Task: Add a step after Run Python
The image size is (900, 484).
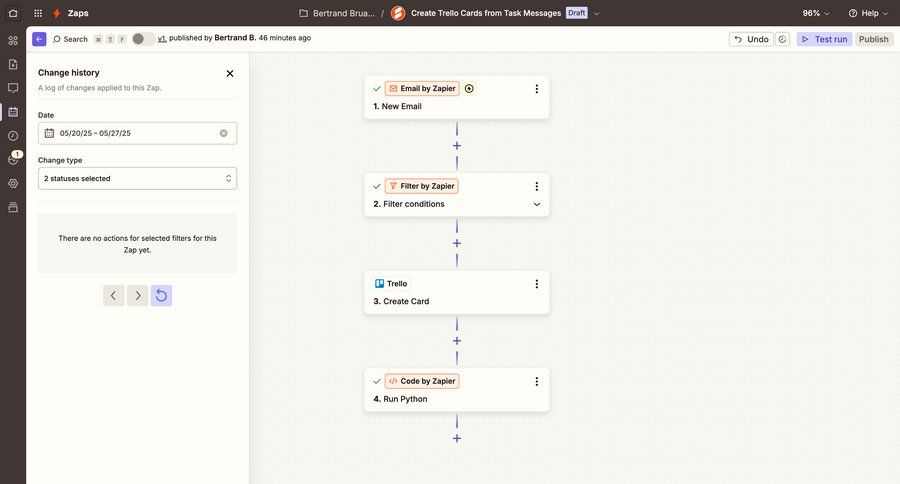Action: (457, 439)
